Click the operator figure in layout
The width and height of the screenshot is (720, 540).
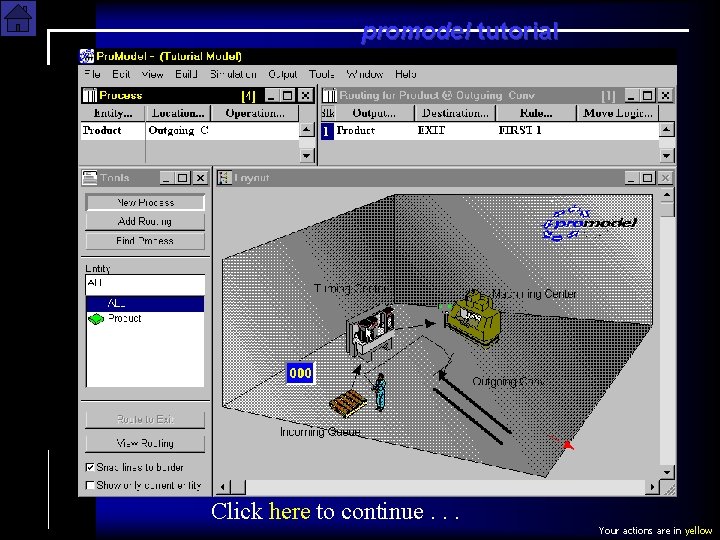pyautogui.click(x=380, y=392)
